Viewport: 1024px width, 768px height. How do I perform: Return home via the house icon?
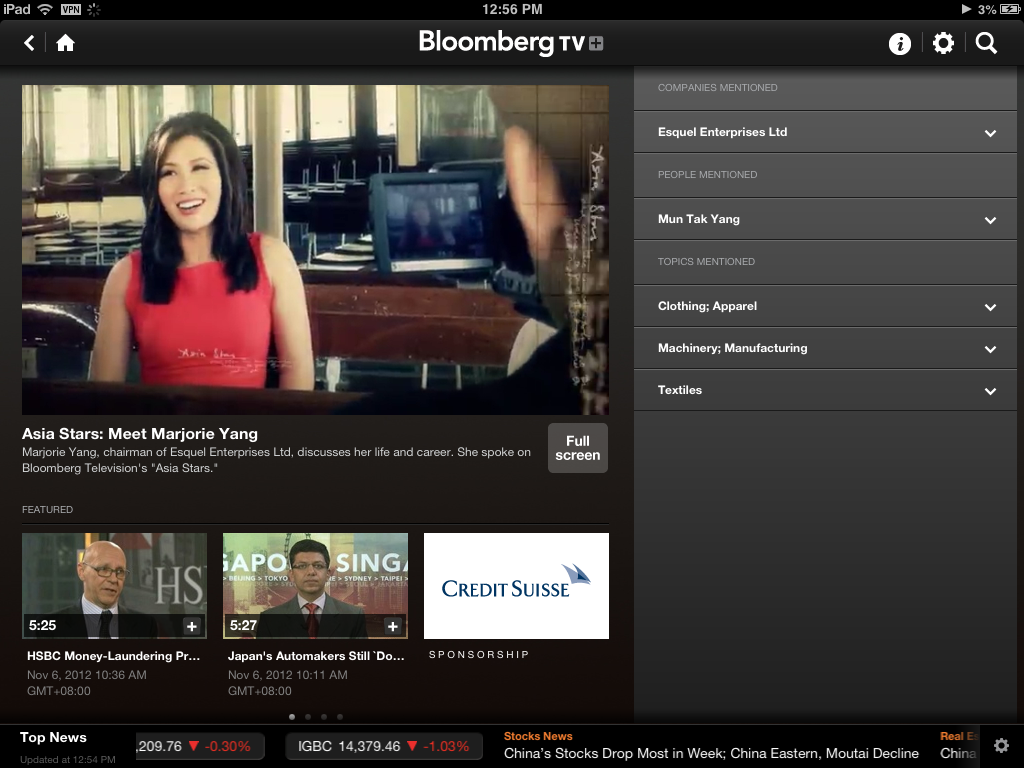tap(65, 43)
